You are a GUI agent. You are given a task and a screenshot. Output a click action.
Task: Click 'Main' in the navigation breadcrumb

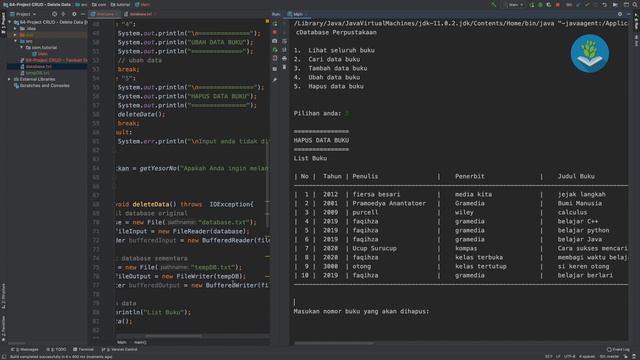coord(142,4)
